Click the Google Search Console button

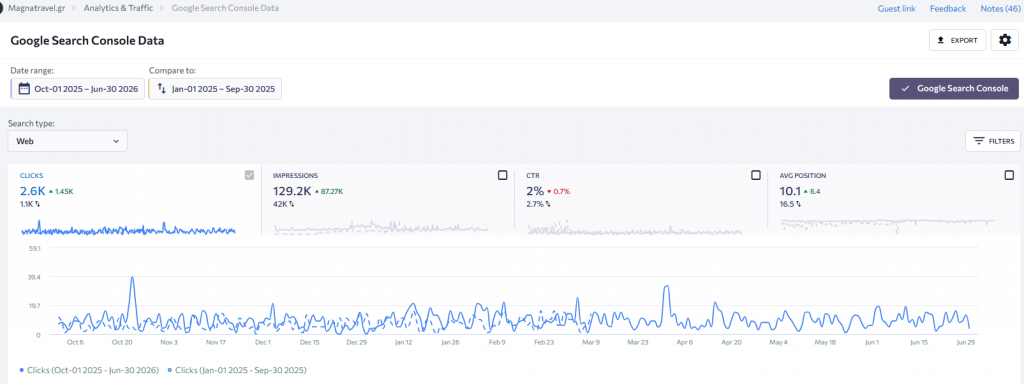954,89
